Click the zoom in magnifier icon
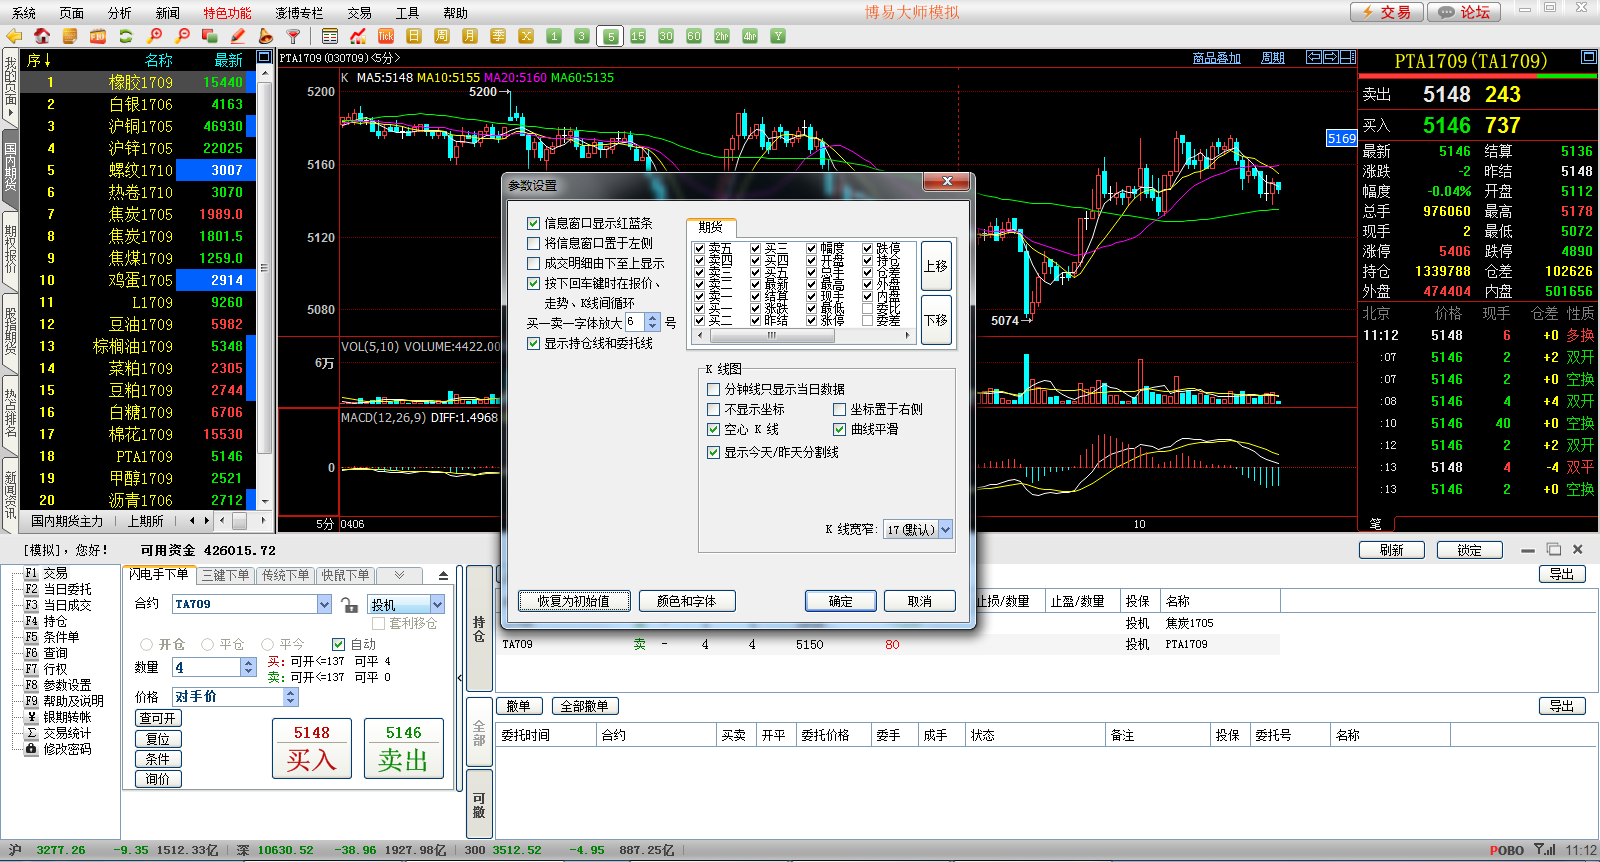The height and width of the screenshot is (862, 1600). click(x=154, y=36)
